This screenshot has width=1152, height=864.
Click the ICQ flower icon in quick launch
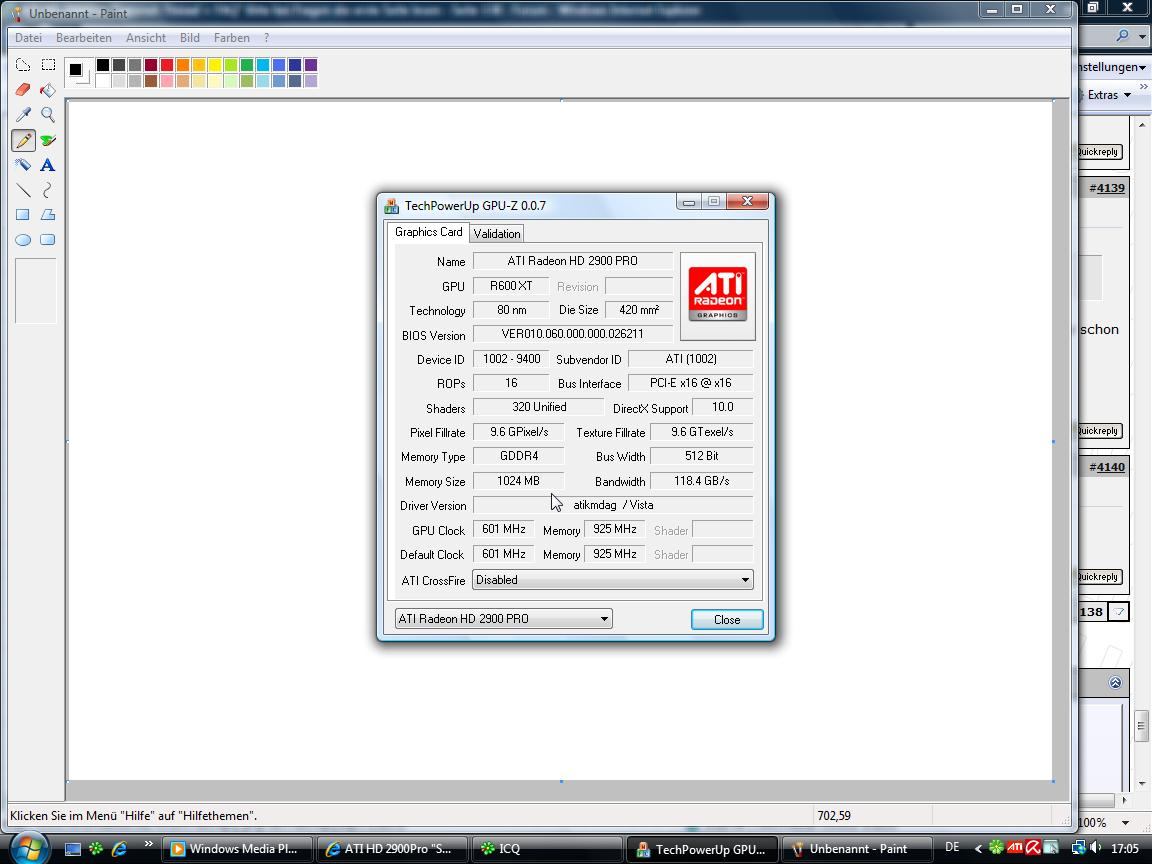coord(96,849)
